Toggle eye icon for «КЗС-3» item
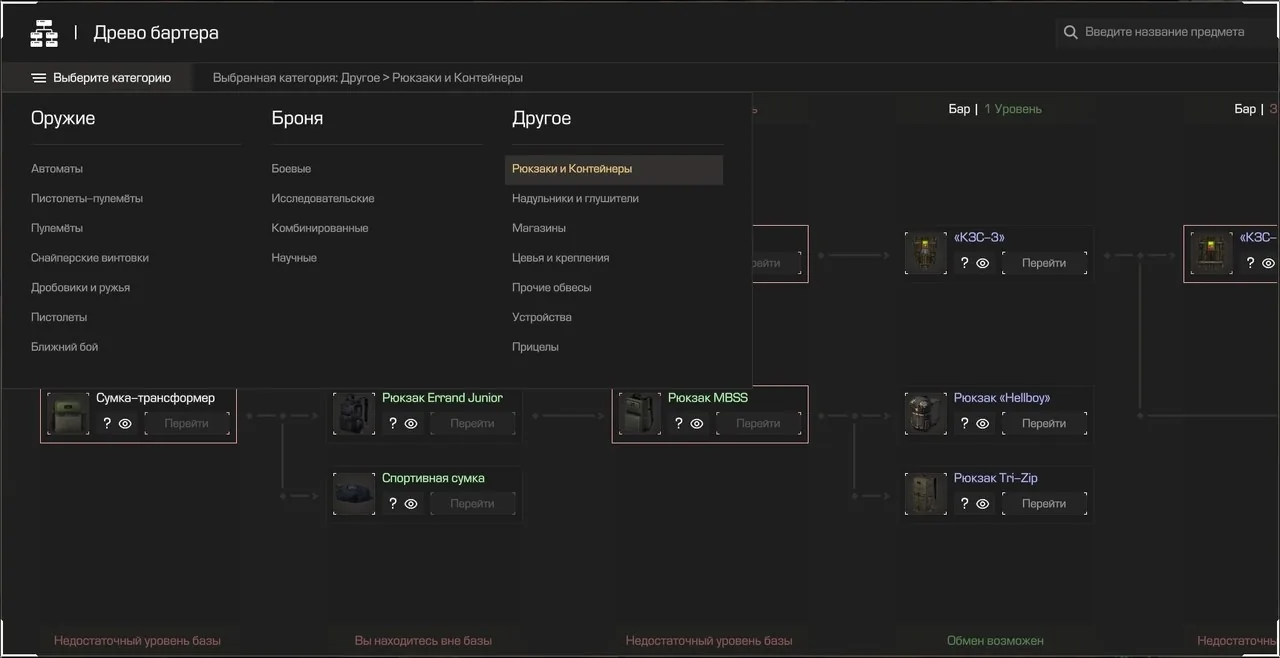 click(x=983, y=264)
